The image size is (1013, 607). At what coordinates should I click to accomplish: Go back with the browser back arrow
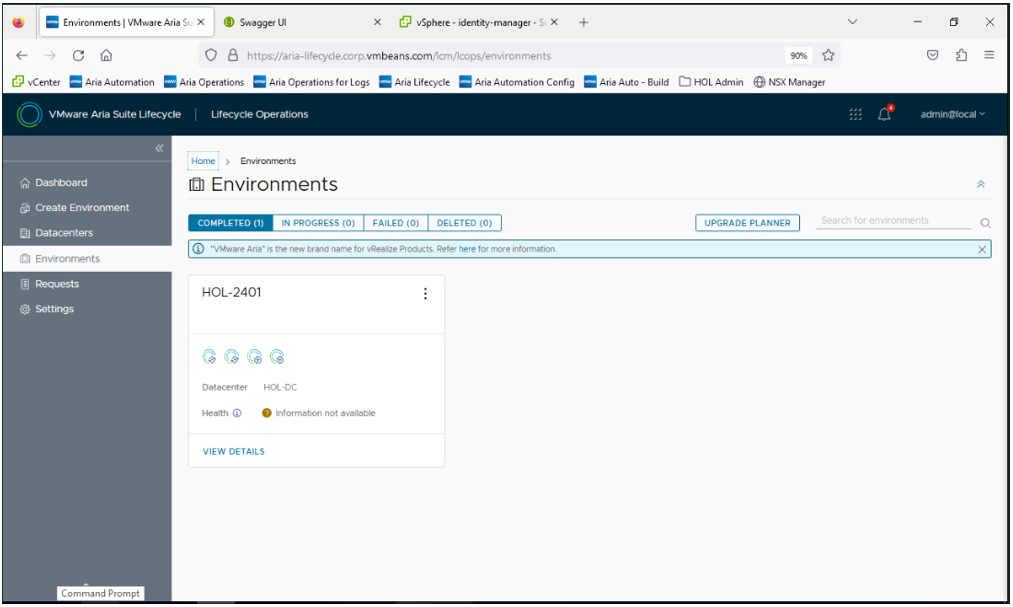pyautogui.click(x=22, y=56)
